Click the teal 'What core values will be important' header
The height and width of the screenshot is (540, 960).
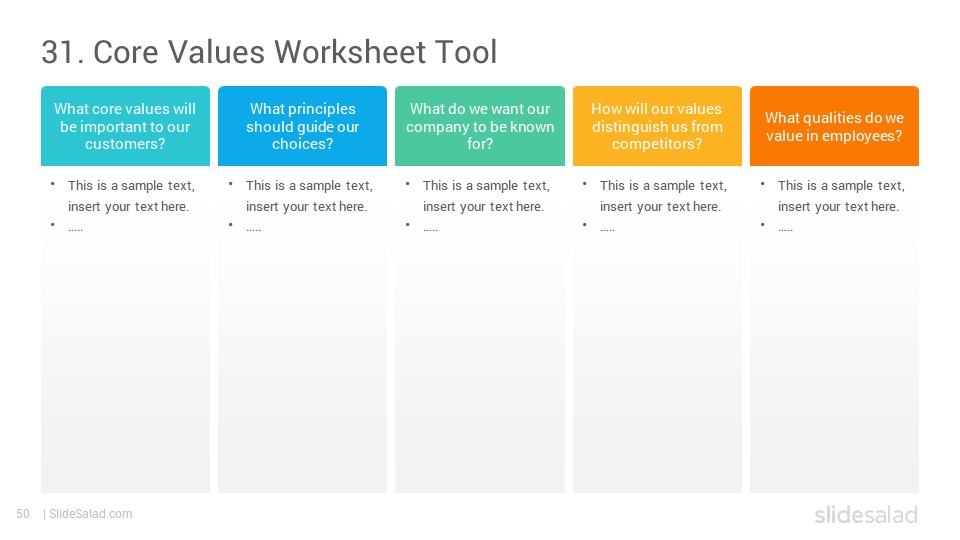point(126,126)
